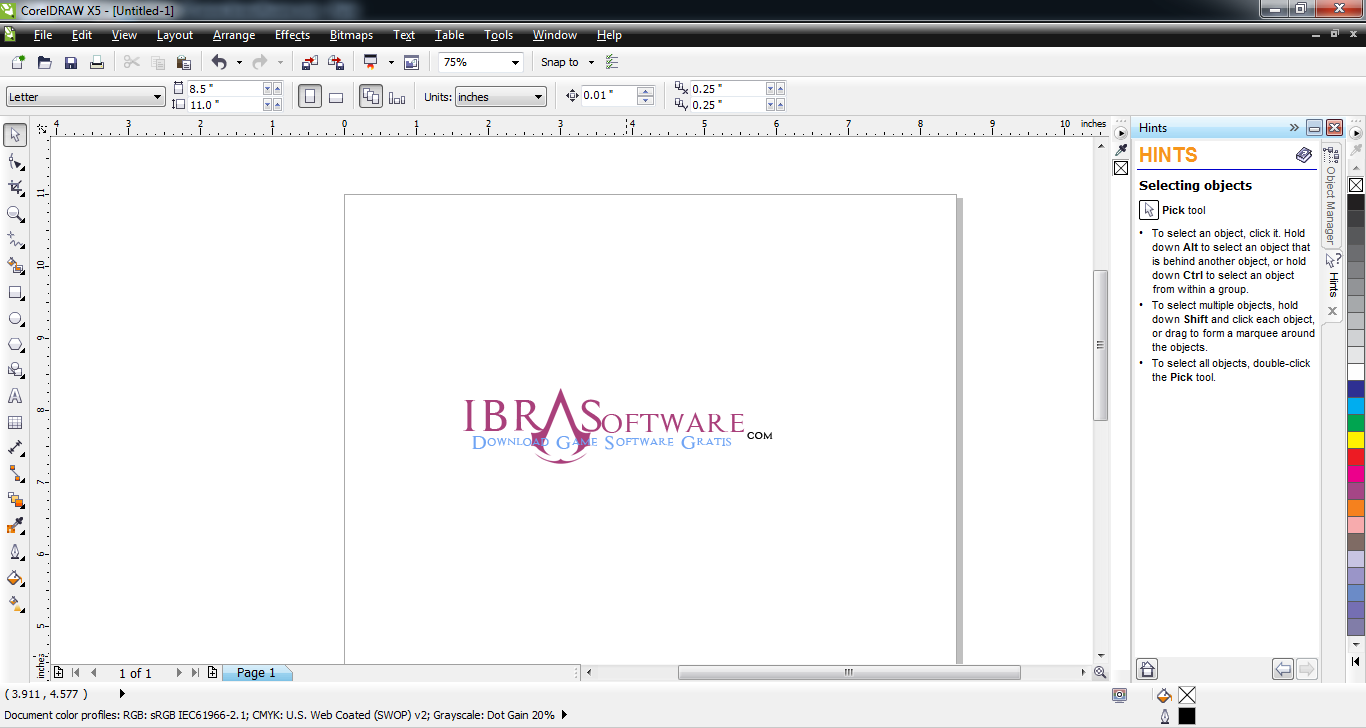
Task: Select the Connector tool
Action: pos(15,474)
